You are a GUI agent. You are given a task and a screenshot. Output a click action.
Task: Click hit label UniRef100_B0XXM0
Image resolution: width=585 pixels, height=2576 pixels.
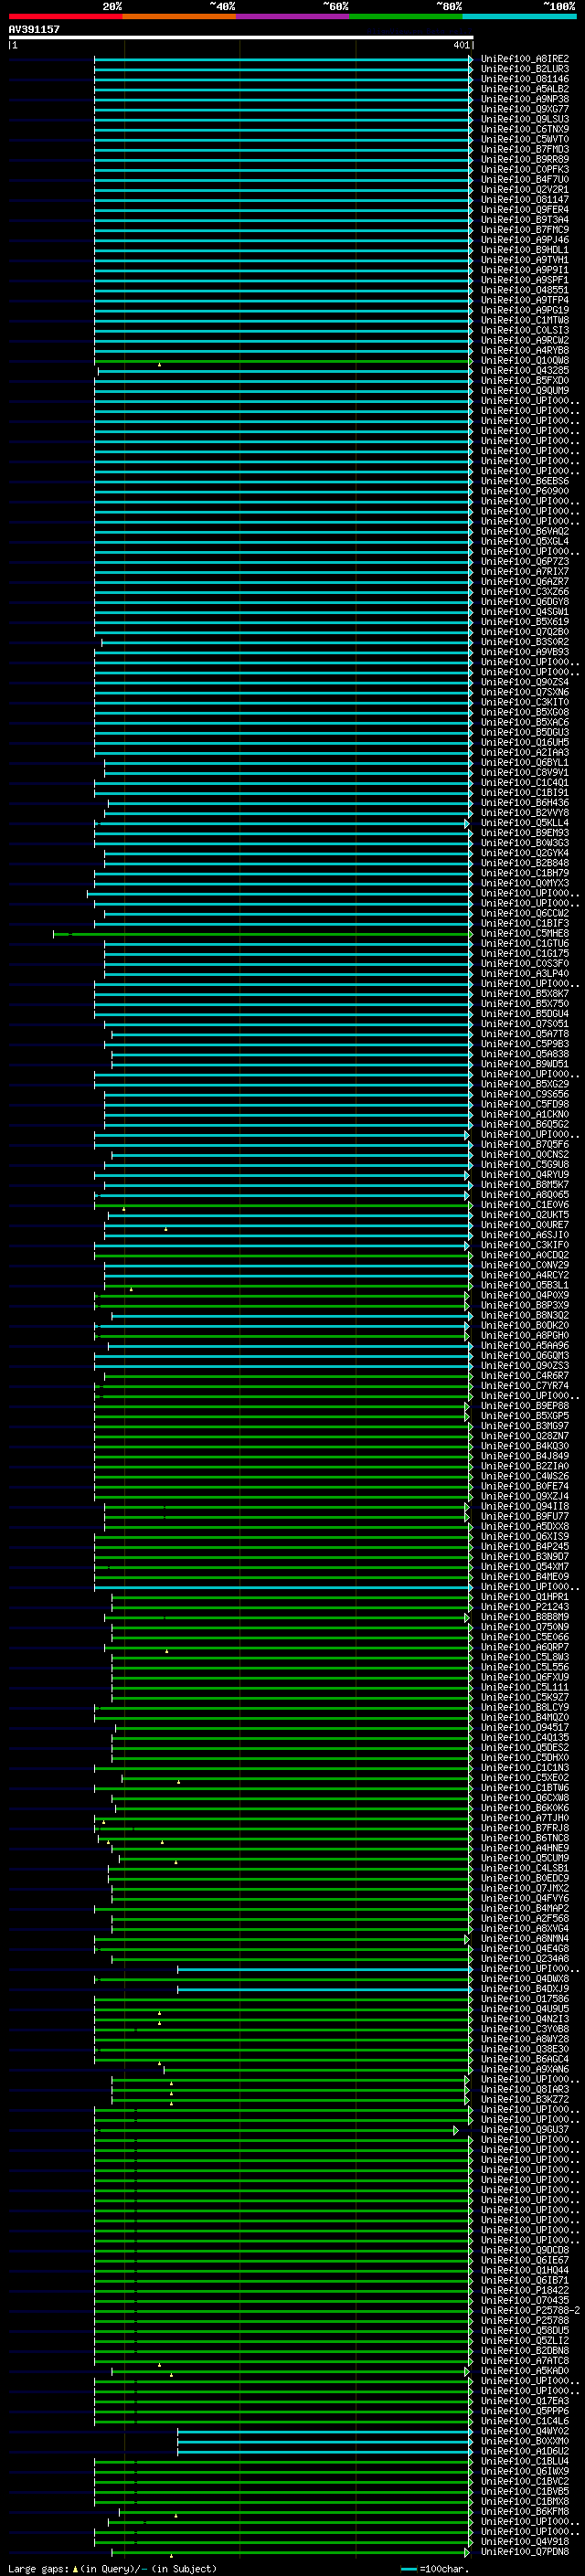click(x=524, y=2441)
